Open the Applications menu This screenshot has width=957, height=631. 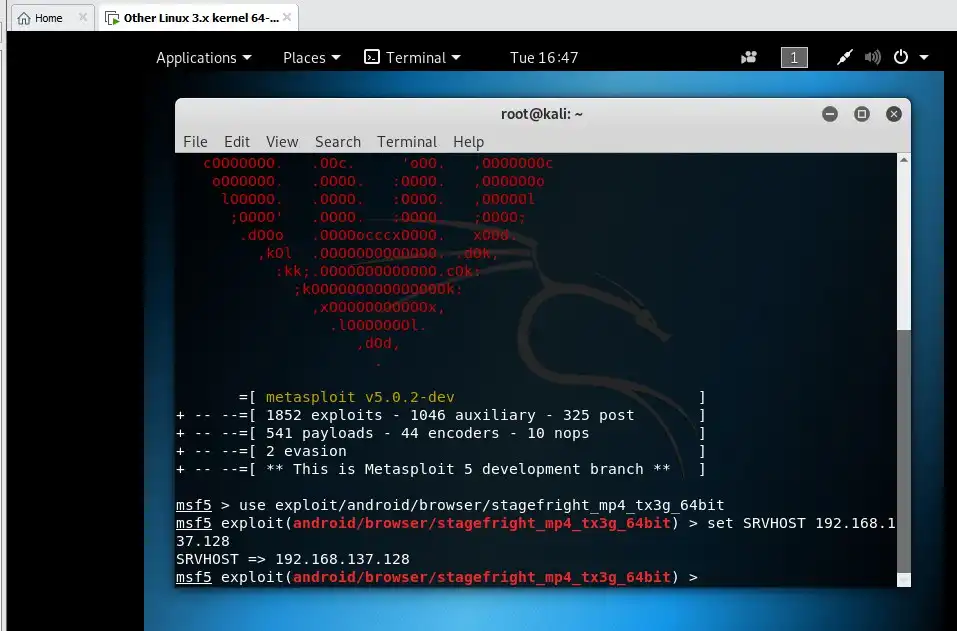[204, 57]
